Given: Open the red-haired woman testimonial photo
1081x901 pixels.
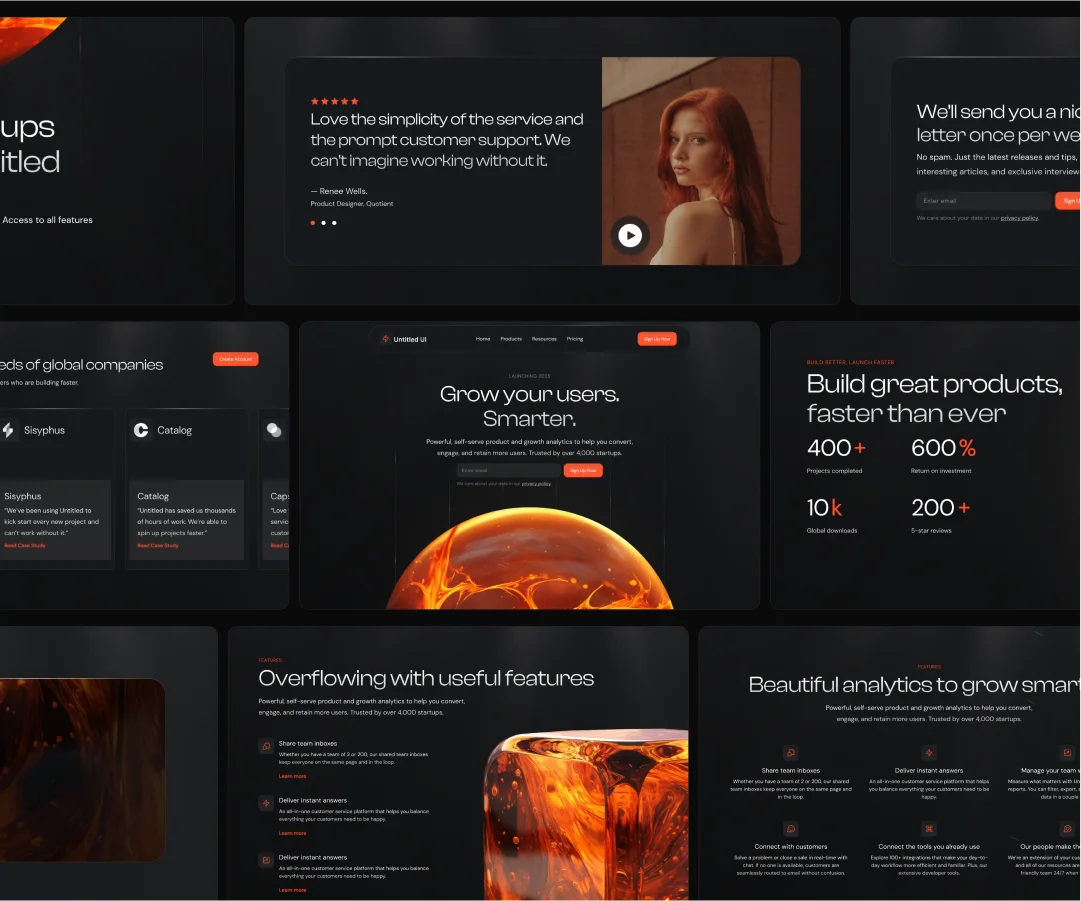Looking at the screenshot, I should pyautogui.click(x=700, y=161).
